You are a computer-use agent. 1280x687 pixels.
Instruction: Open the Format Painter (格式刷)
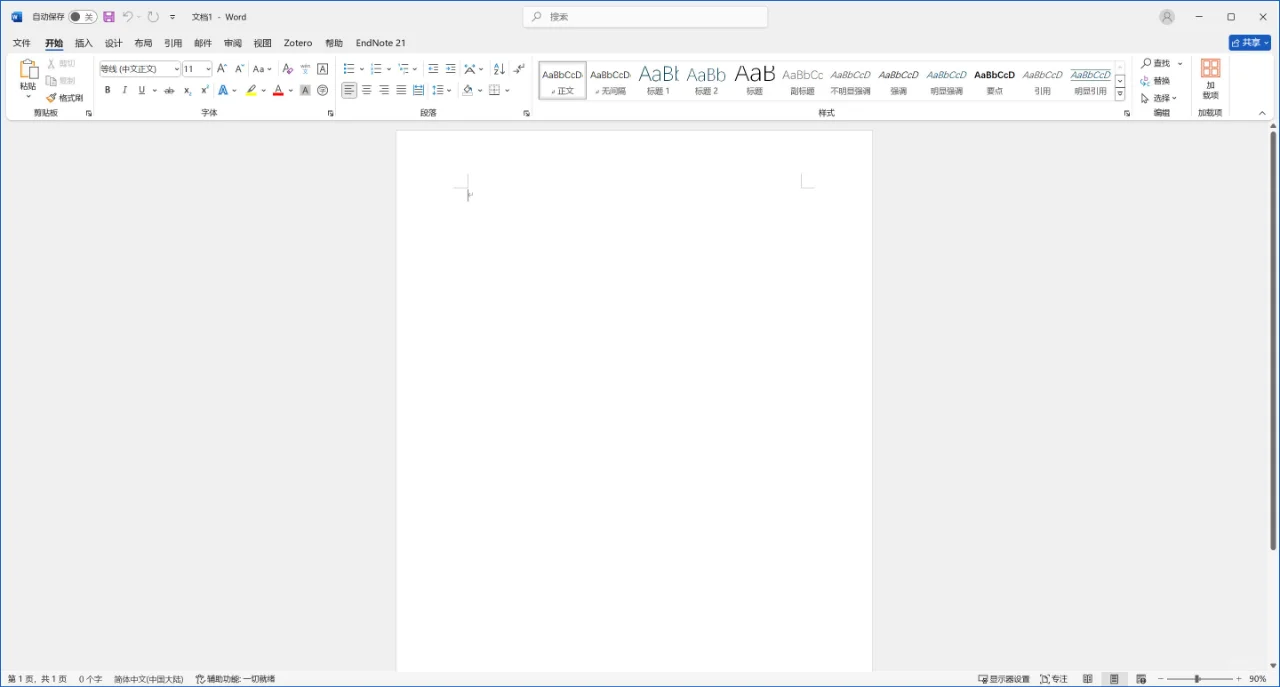click(x=65, y=97)
